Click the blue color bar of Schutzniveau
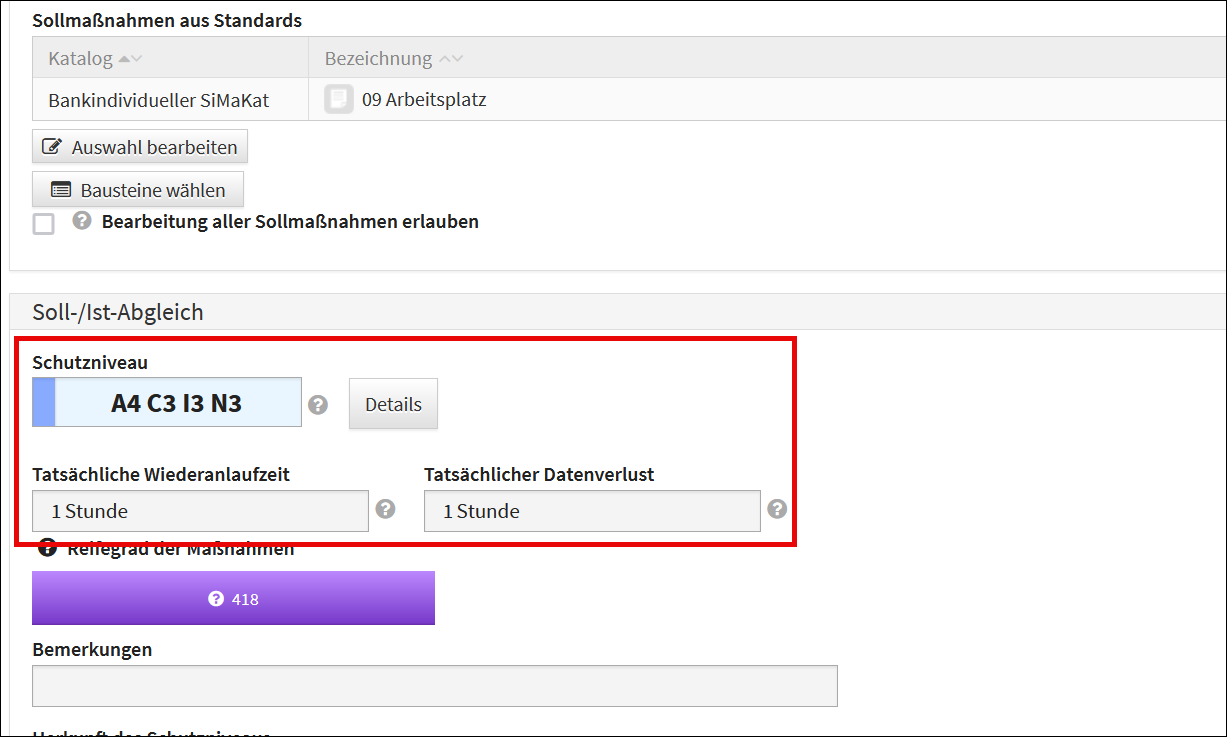 tap(44, 403)
